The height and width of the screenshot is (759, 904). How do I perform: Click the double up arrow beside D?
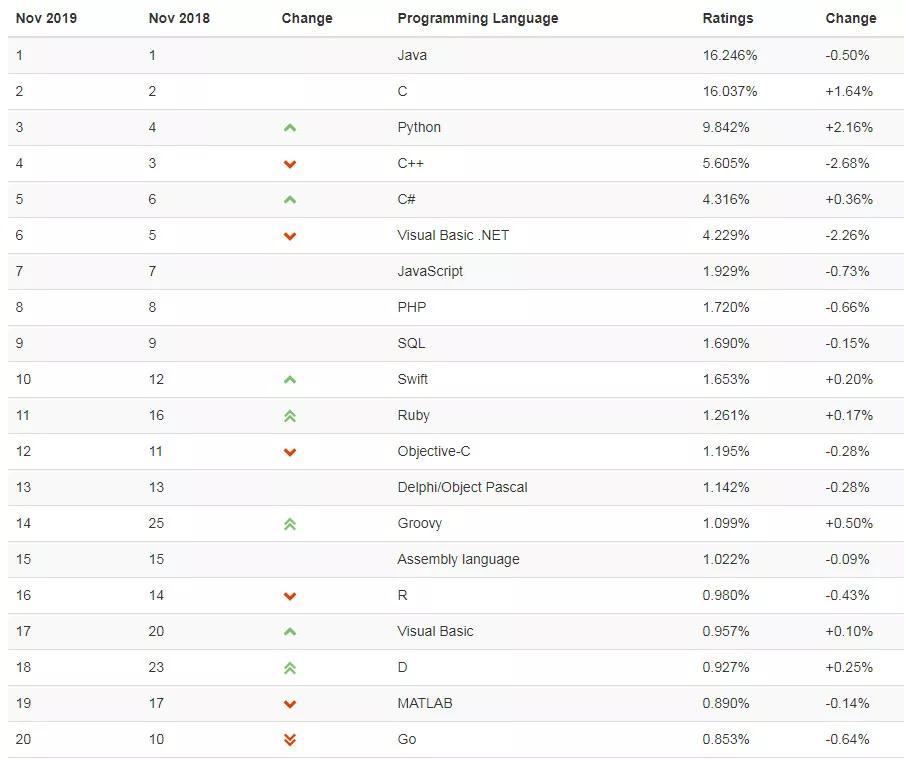[290, 668]
